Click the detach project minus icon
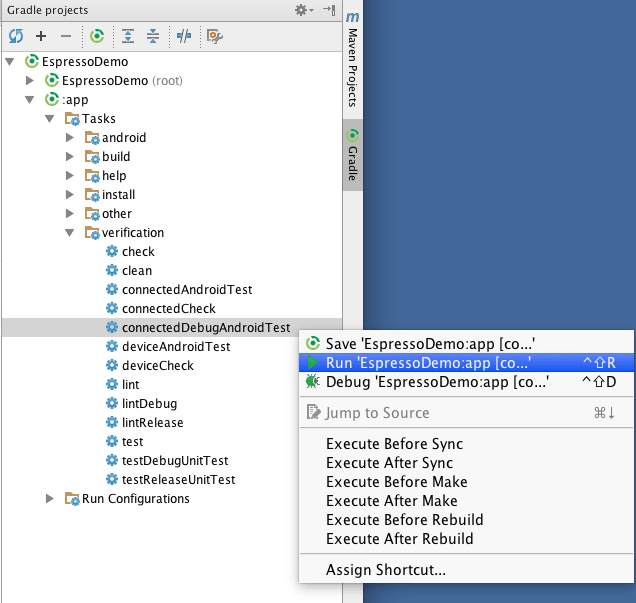This screenshot has height=603, width=636. 66,36
